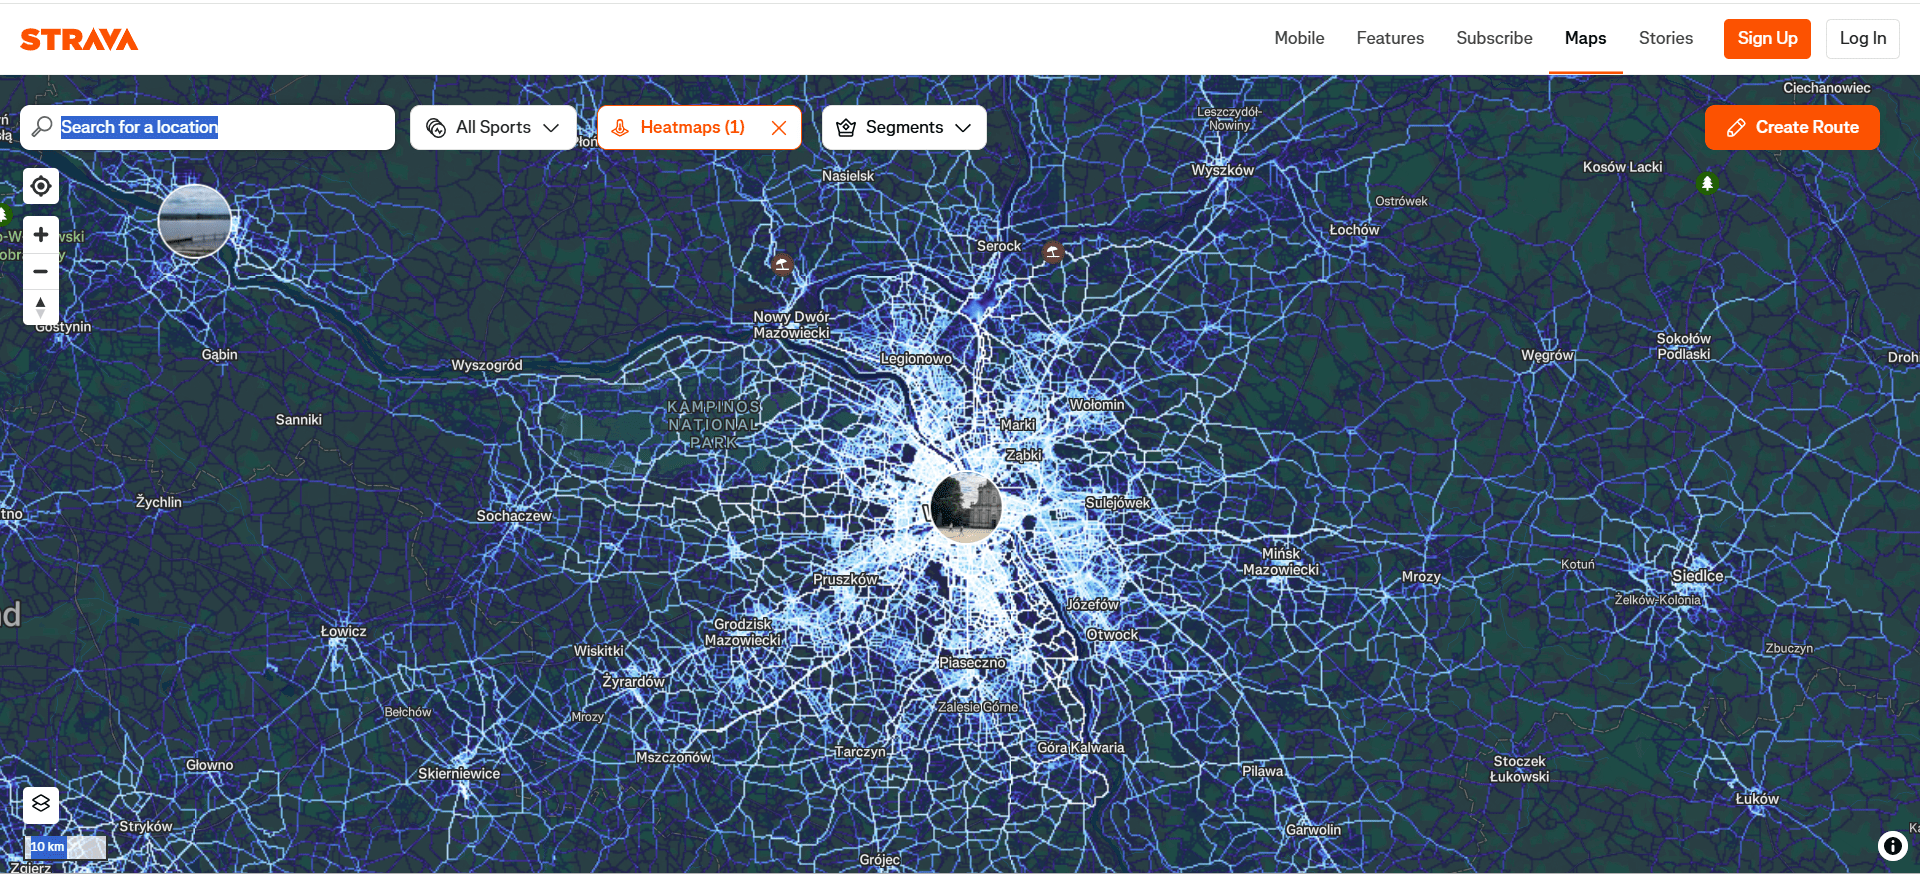The width and height of the screenshot is (1920, 874).
Task: Click the Sokołów Podlaski label
Action: coord(1684,346)
